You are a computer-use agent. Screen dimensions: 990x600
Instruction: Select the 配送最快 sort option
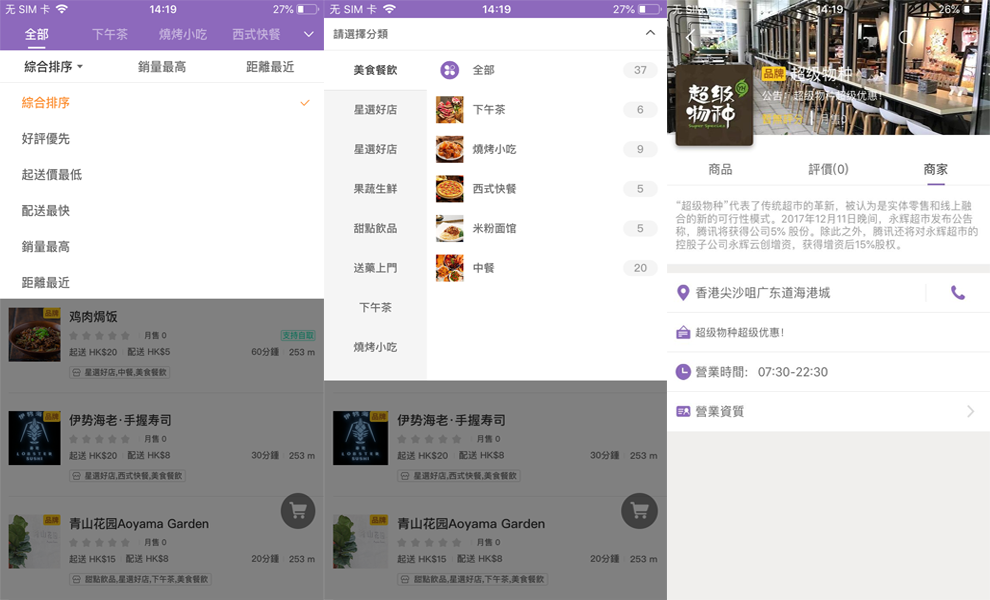45,210
